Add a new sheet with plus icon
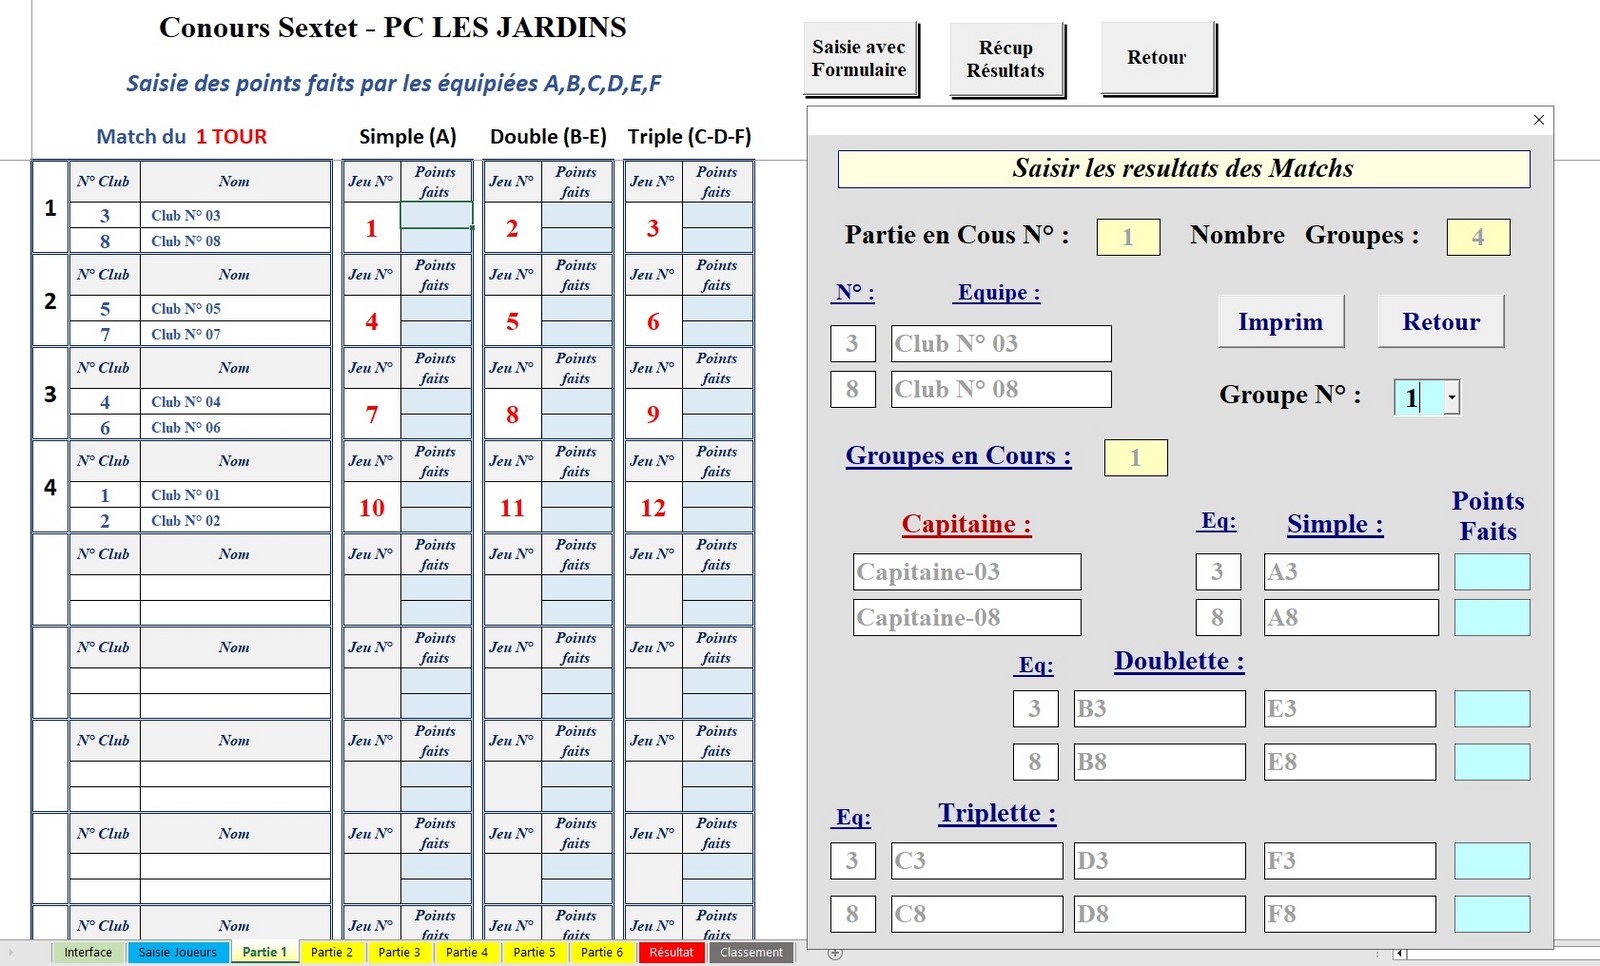 835,953
